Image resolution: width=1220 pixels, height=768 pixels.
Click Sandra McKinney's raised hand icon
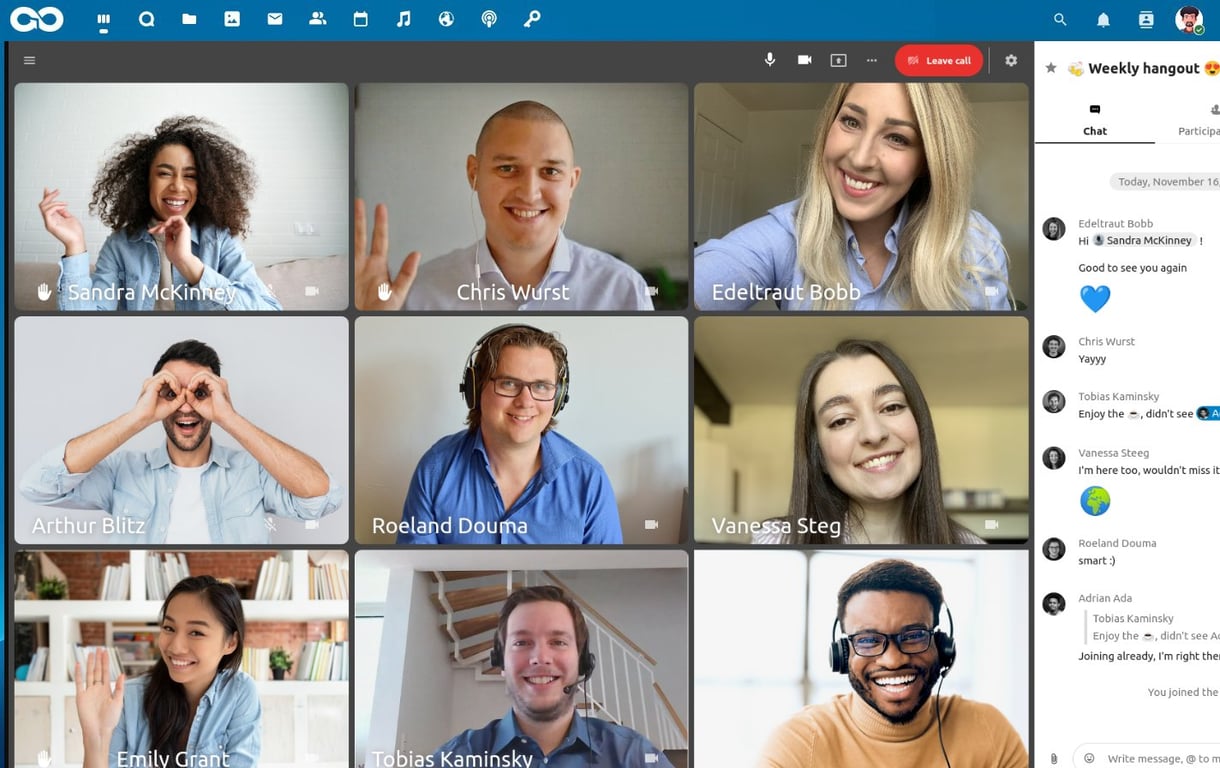click(44, 292)
